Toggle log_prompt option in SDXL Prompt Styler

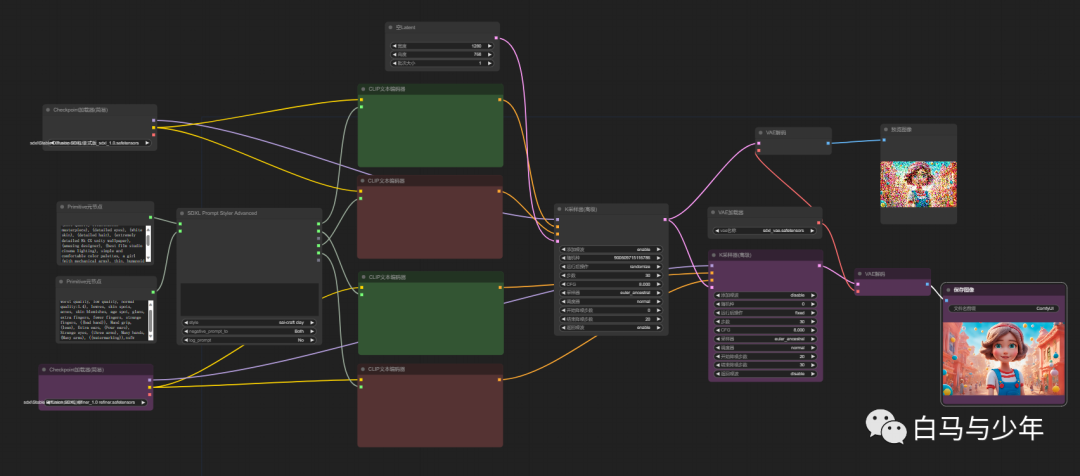coord(249,340)
